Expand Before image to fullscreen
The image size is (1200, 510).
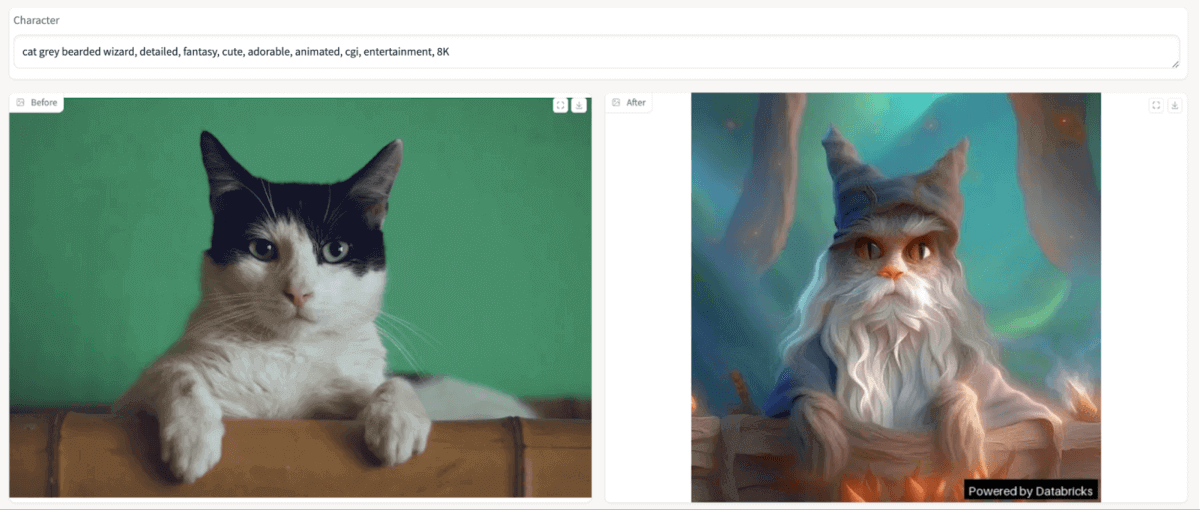tap(561, 105)
